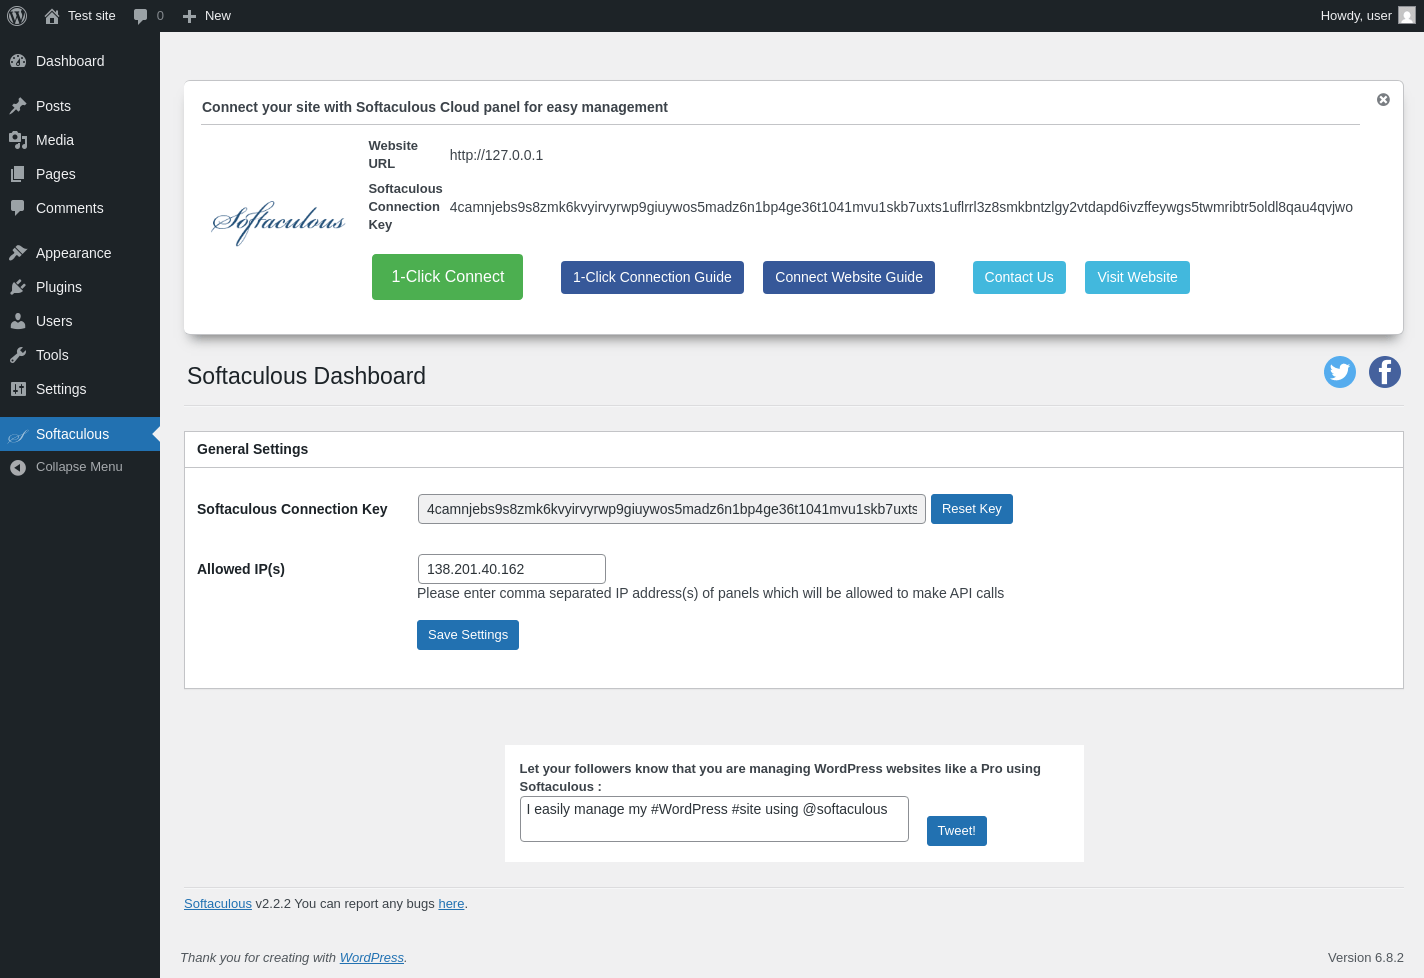Open the WordPress logo menu
This screenshot has width=1424, height=978.
tap(17, 16)
